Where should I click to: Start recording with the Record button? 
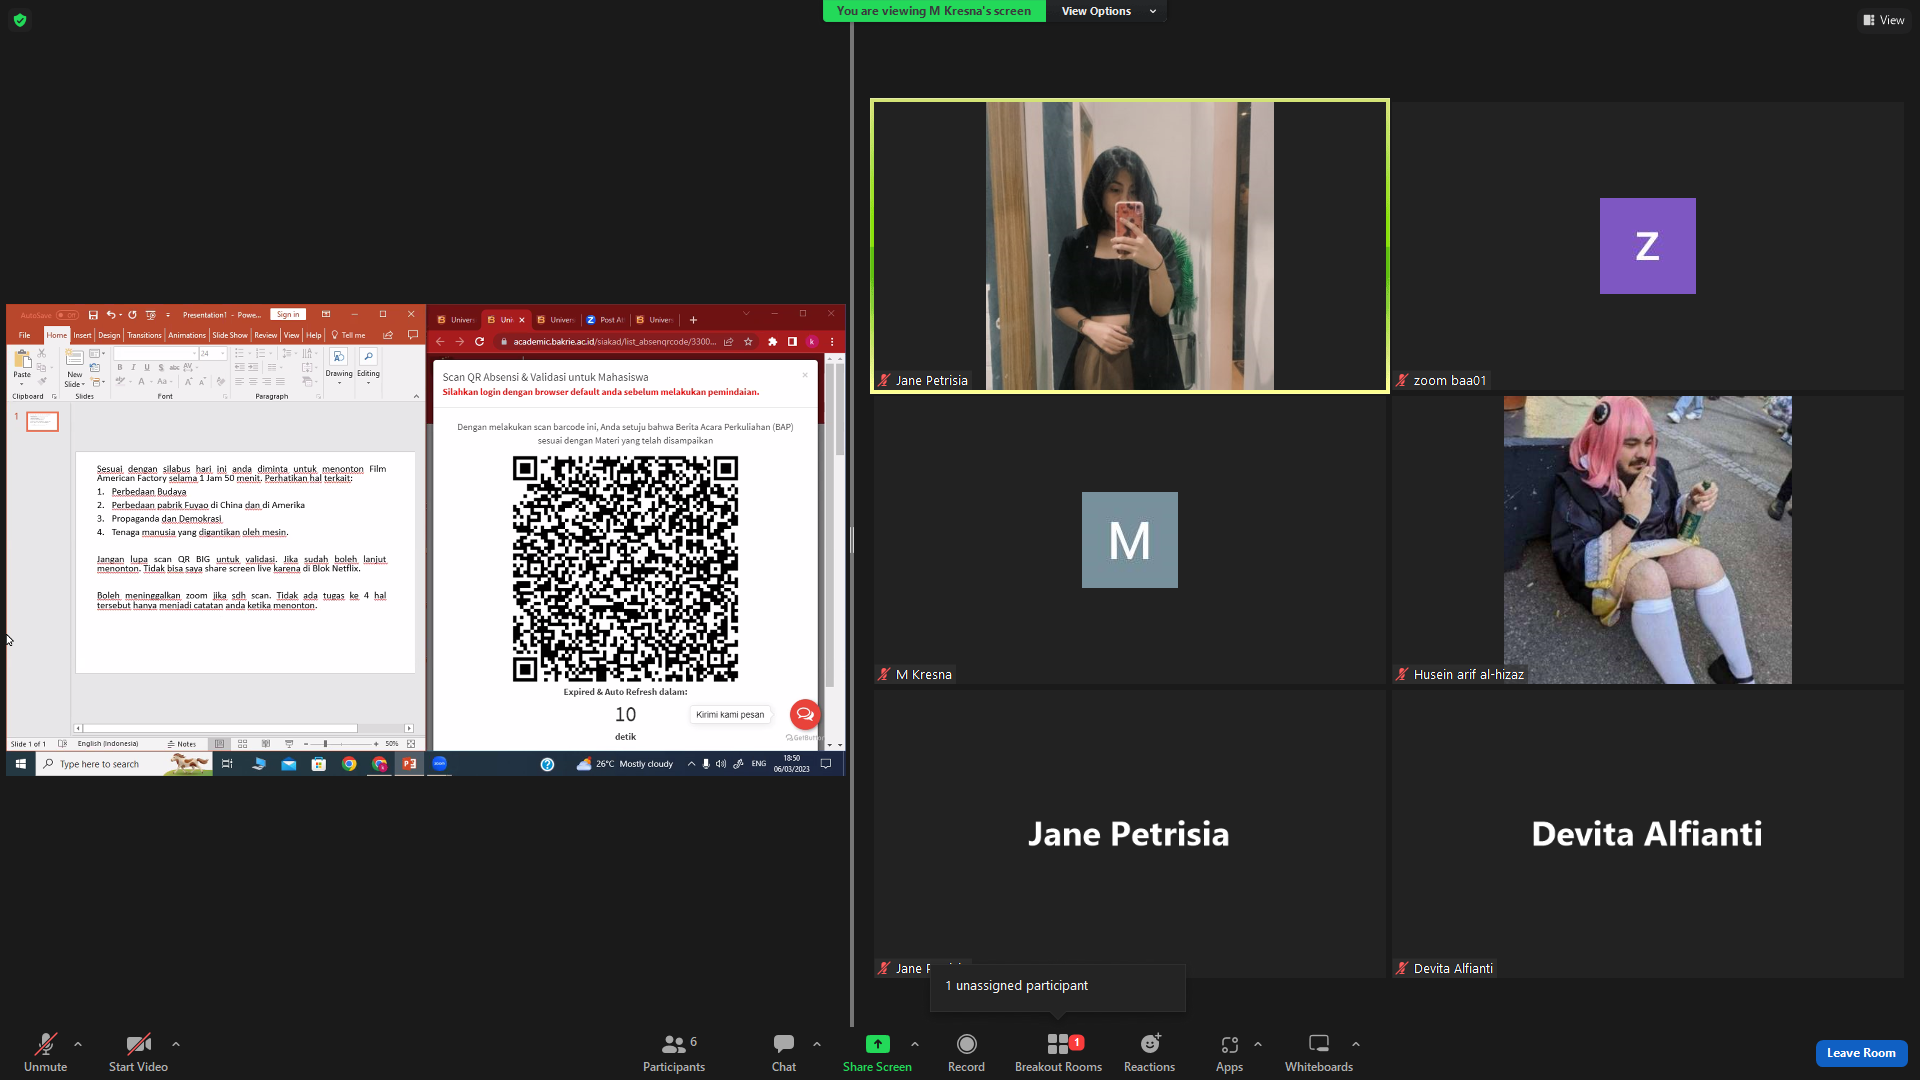[966, 1053]
